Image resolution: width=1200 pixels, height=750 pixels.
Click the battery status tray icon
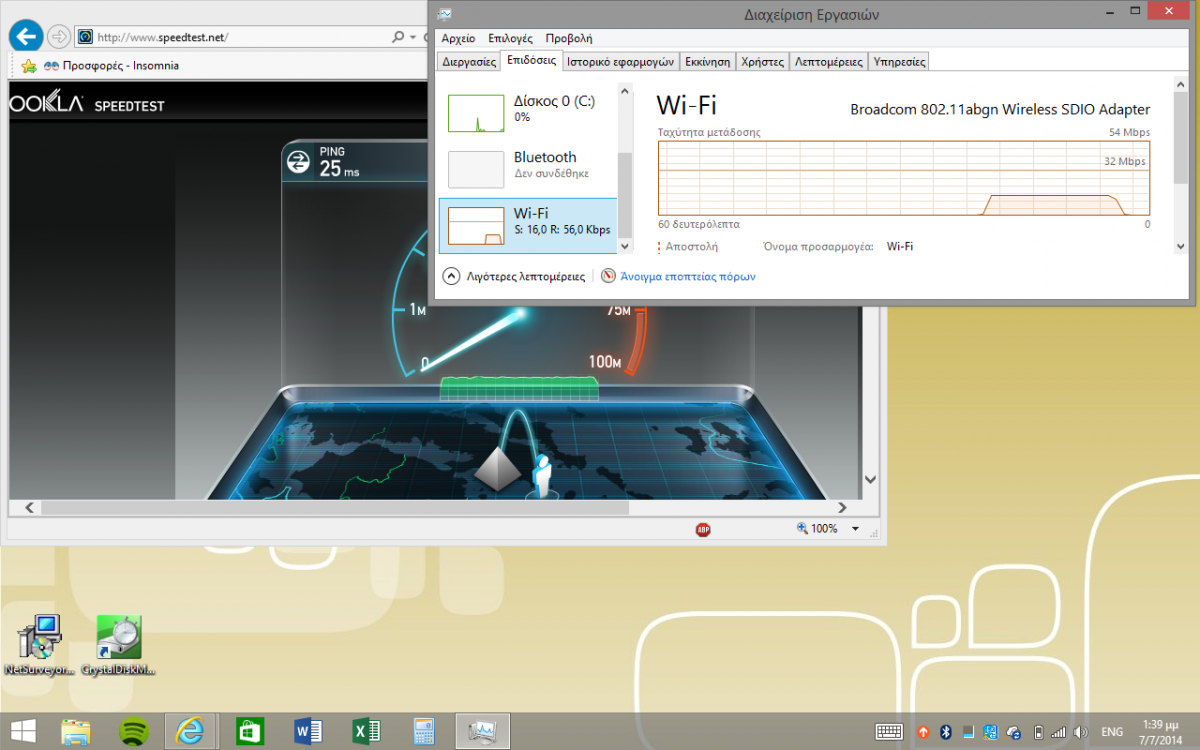1039,732
